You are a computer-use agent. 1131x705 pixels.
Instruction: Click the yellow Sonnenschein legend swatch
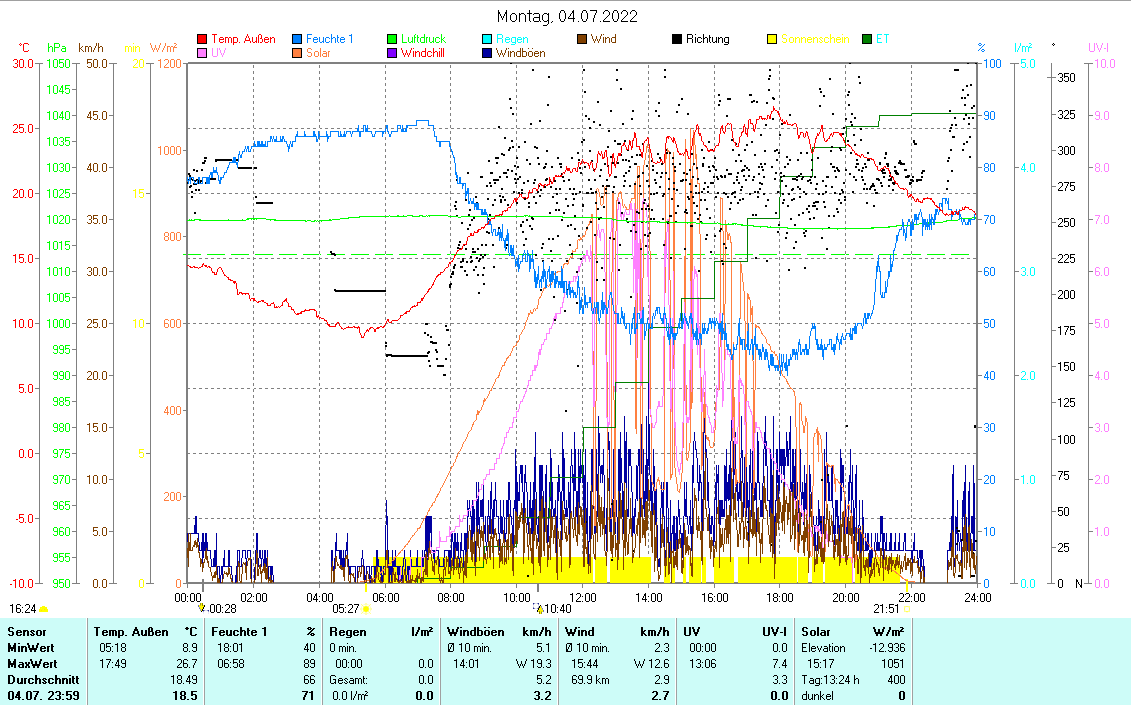click(773, 40)
